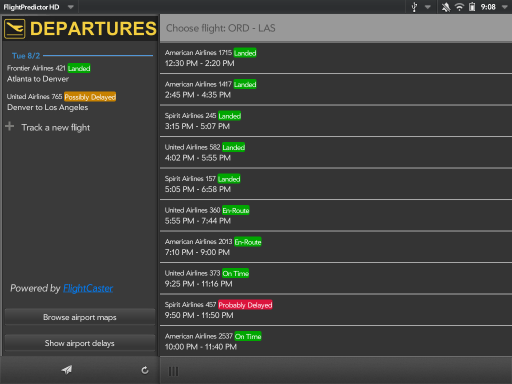The height and width of the screenshot is (384, 512).
Task: Click the 3:15 PM - 5:07 PM time text
Action: [x=197, y=126]
